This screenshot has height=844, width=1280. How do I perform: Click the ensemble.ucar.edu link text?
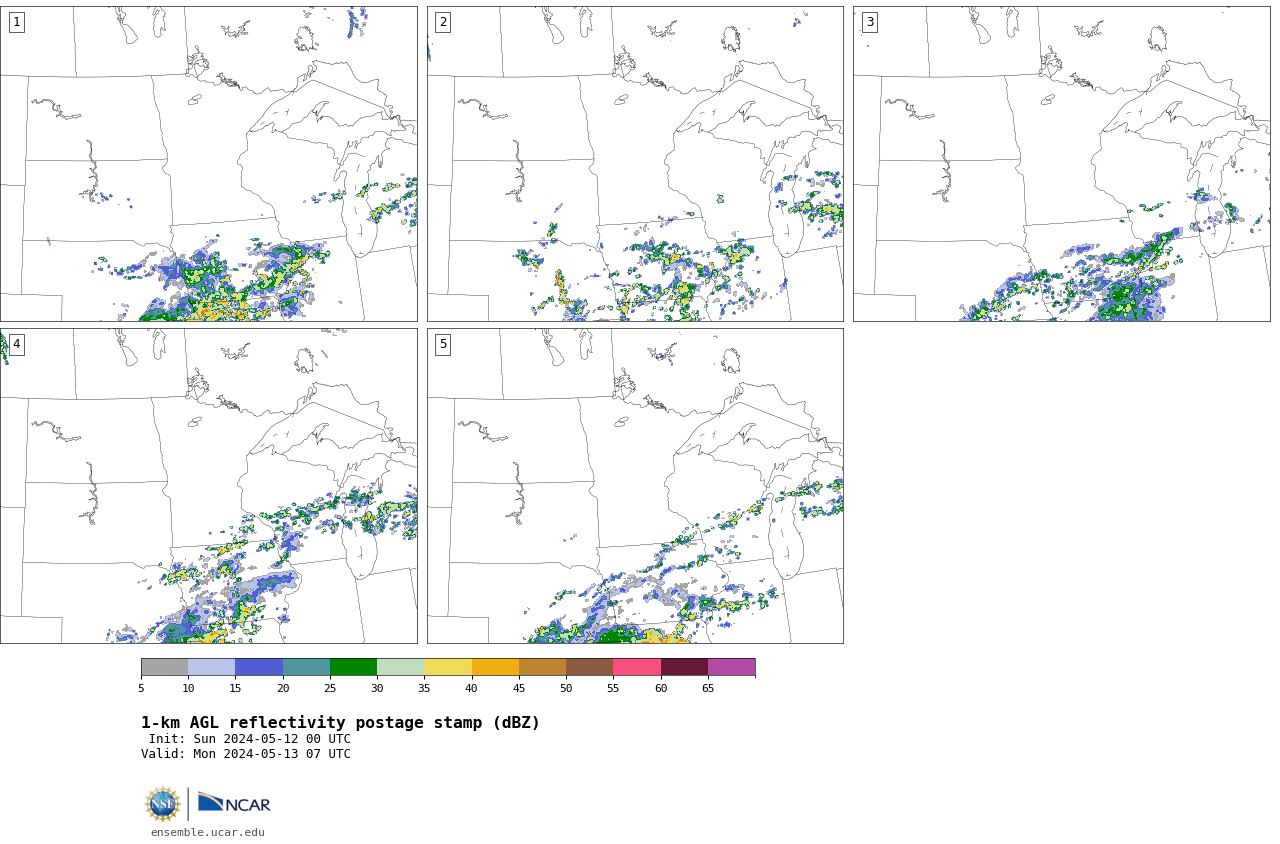click(x=208, y=832)
